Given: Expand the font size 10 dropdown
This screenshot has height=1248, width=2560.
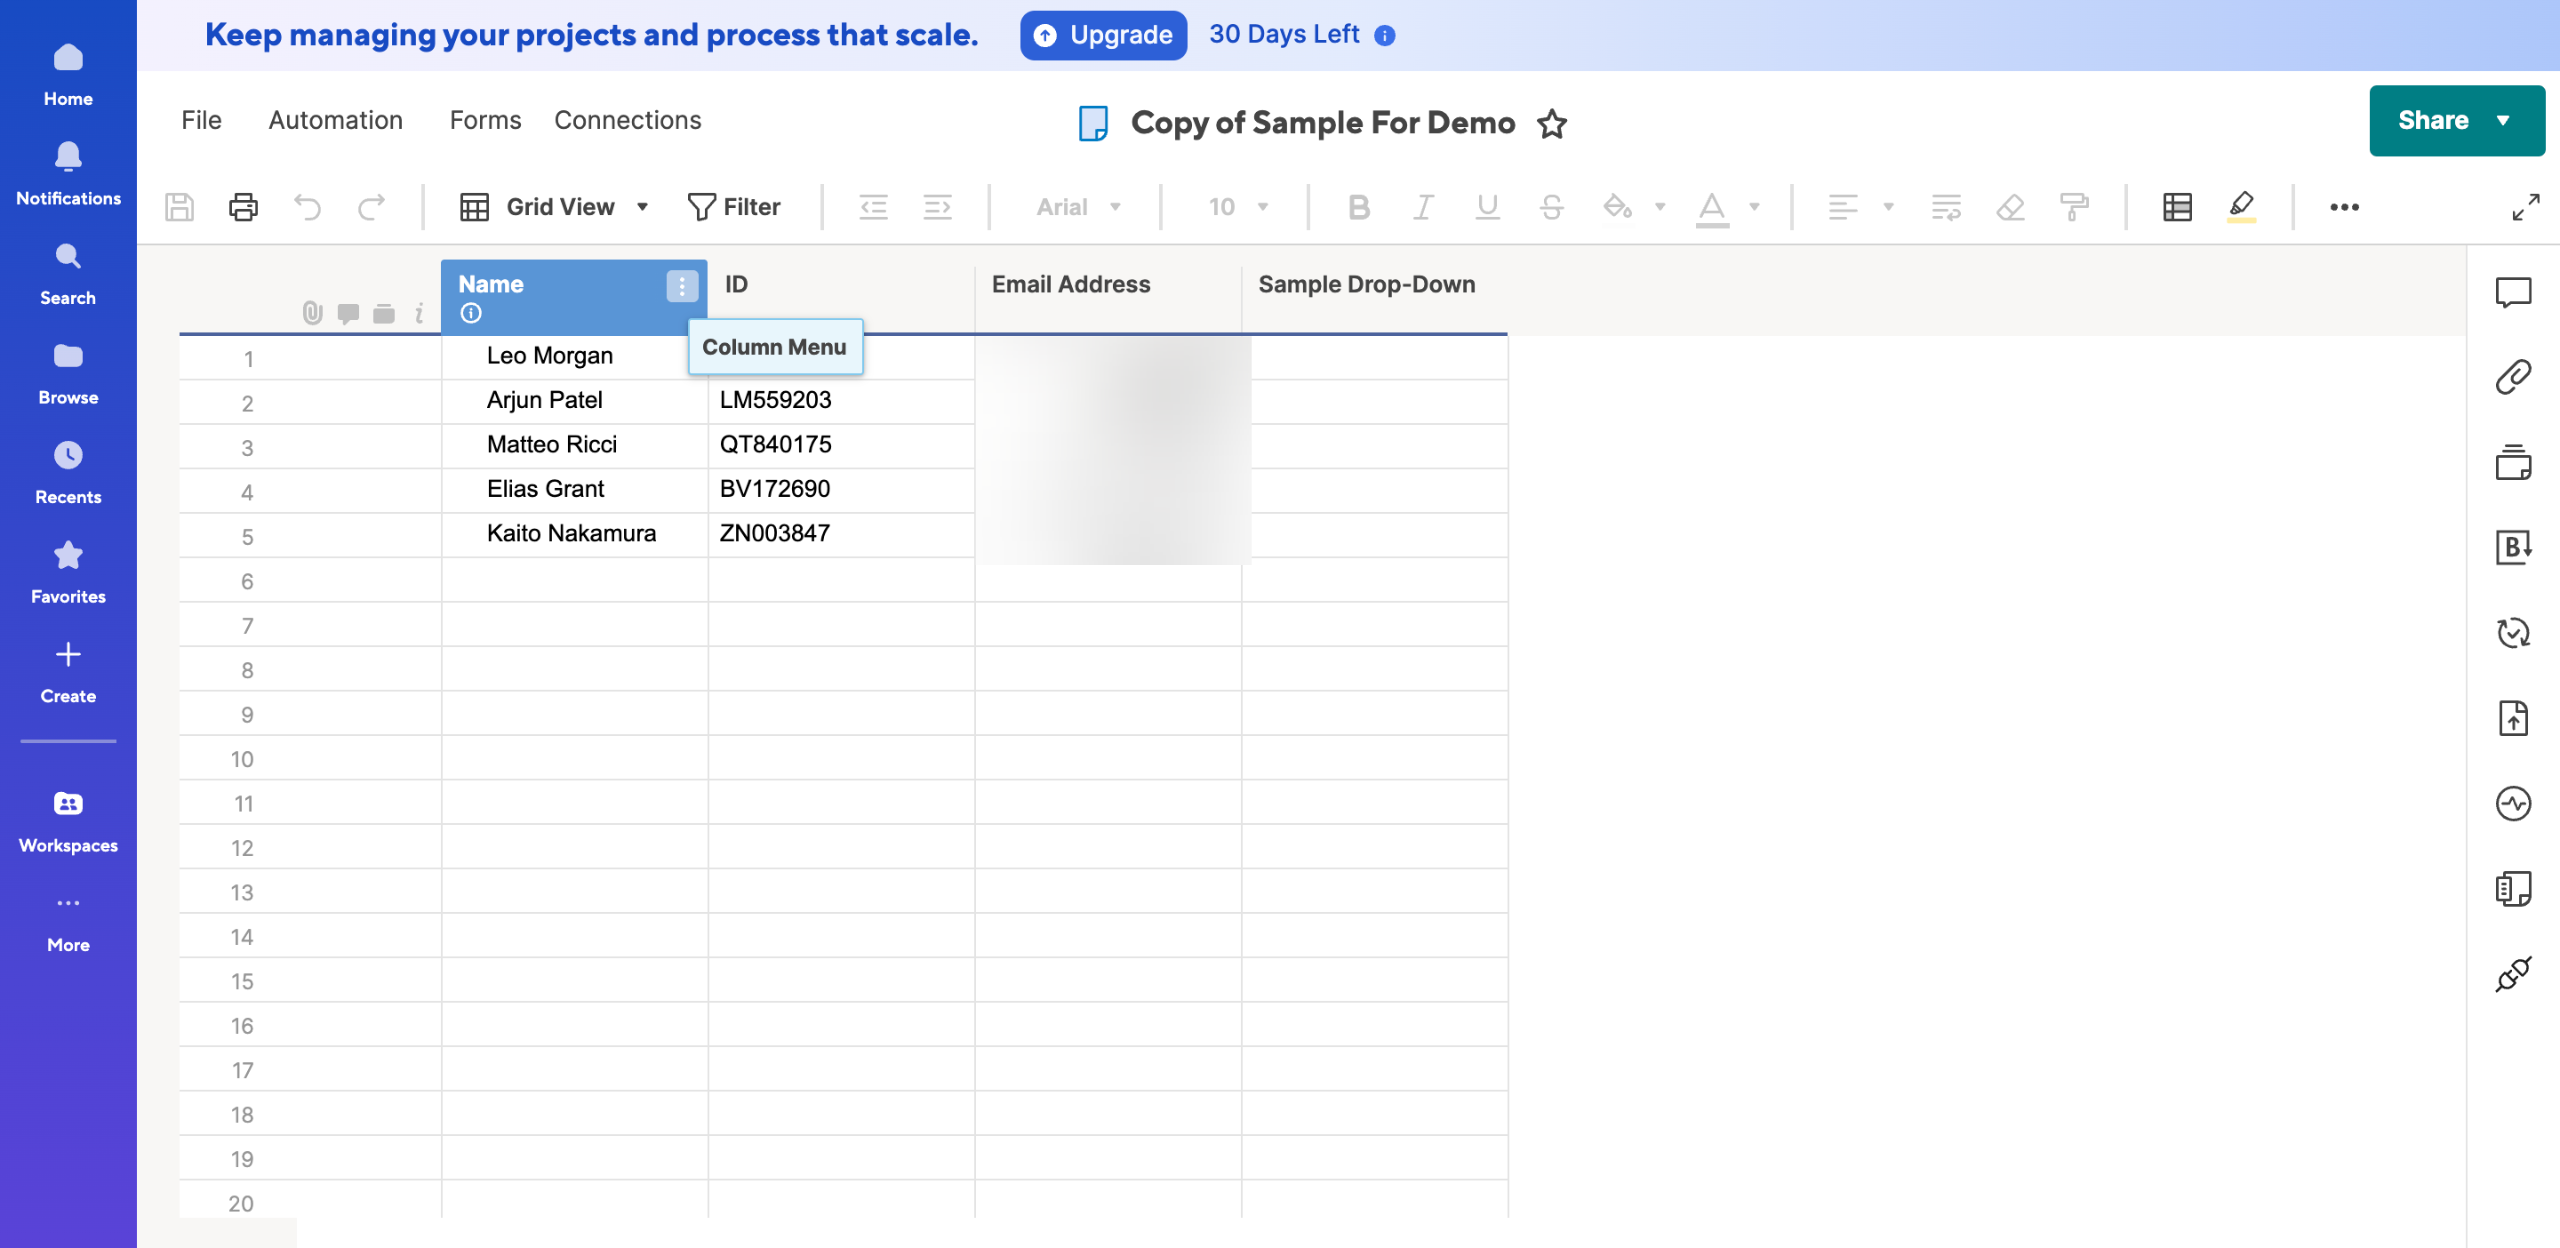Looking at the screenshot, I should tap(1238, 207).
